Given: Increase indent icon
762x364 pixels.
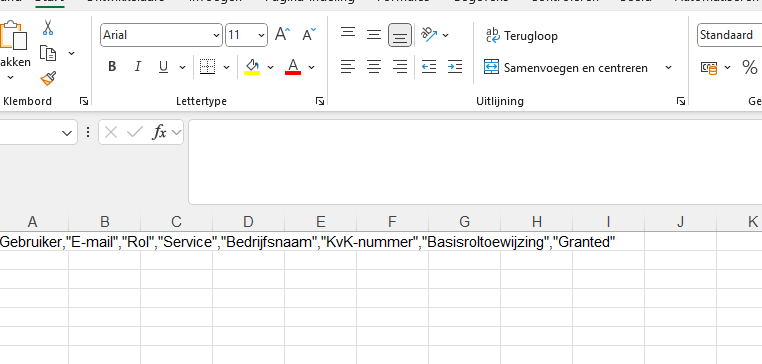Looking at the screenshot, I should 455,67.
